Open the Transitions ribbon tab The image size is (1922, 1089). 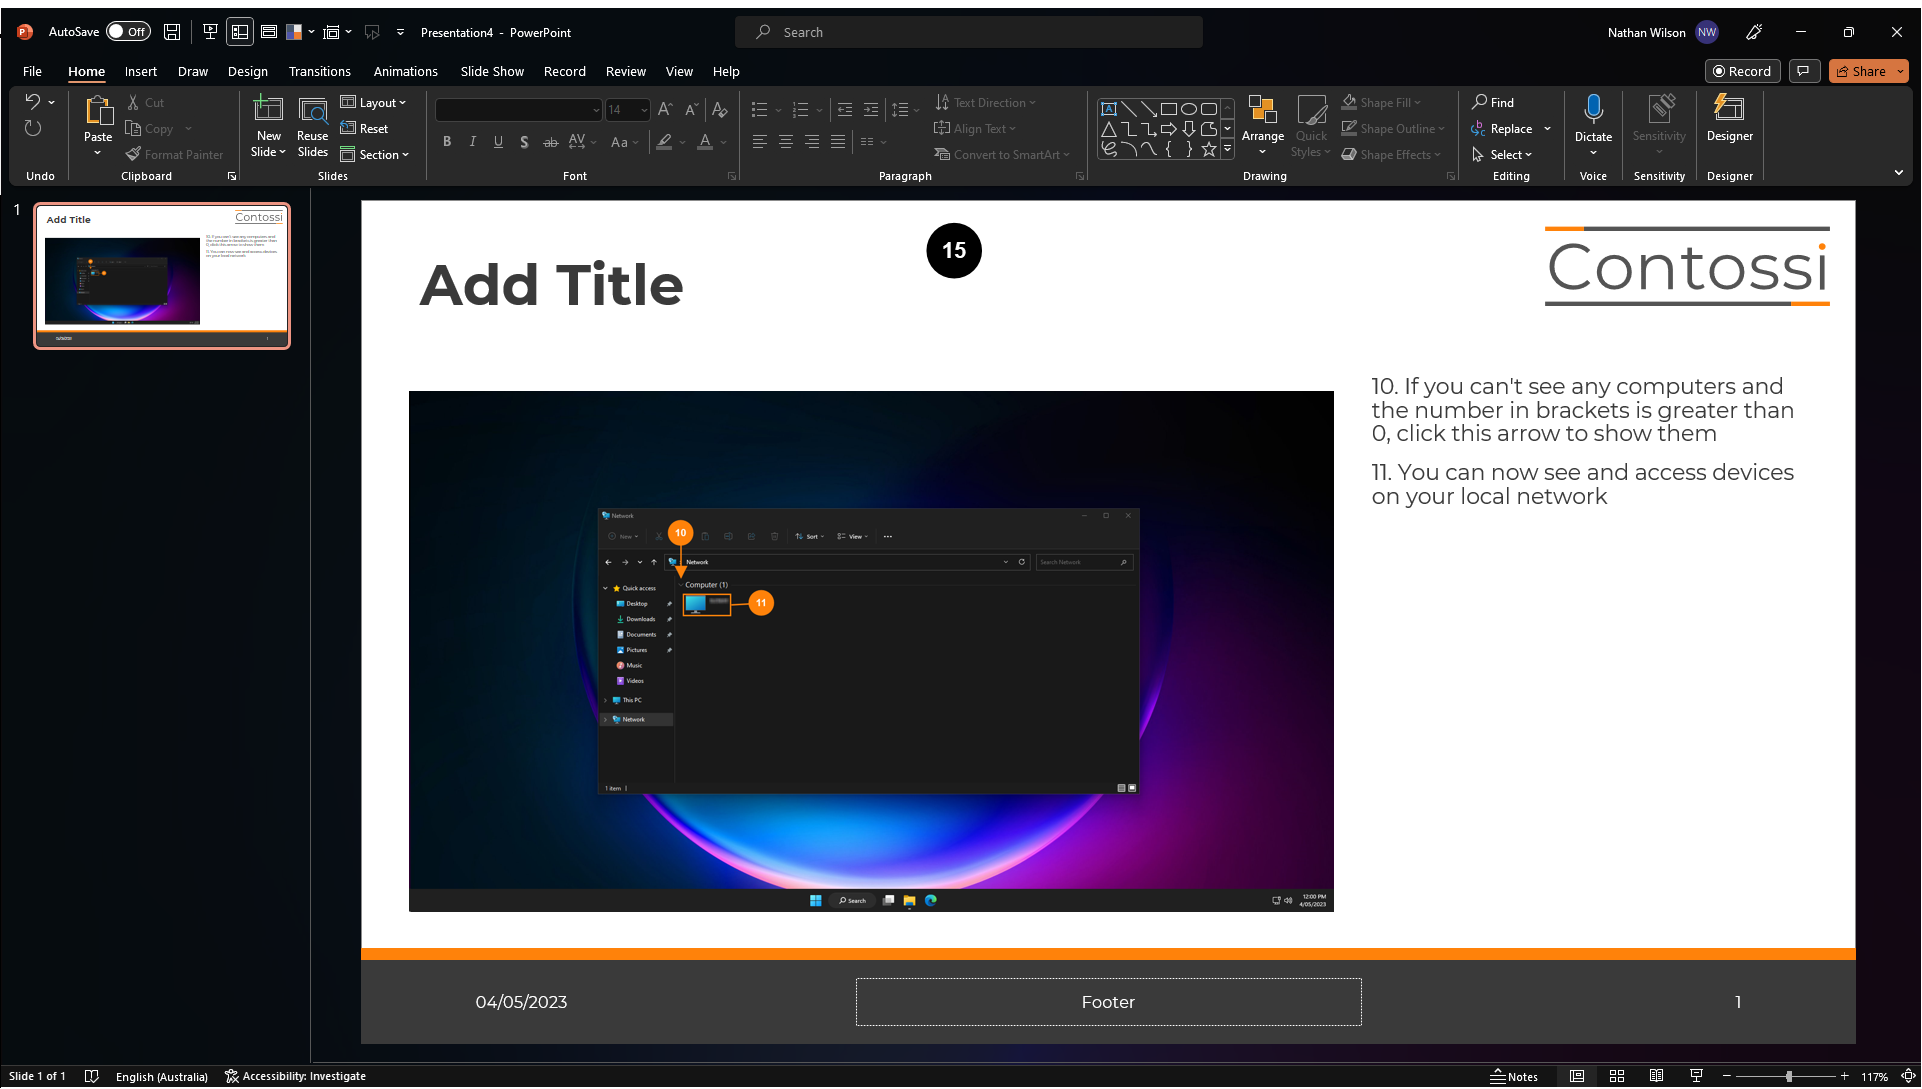(319, 71)
